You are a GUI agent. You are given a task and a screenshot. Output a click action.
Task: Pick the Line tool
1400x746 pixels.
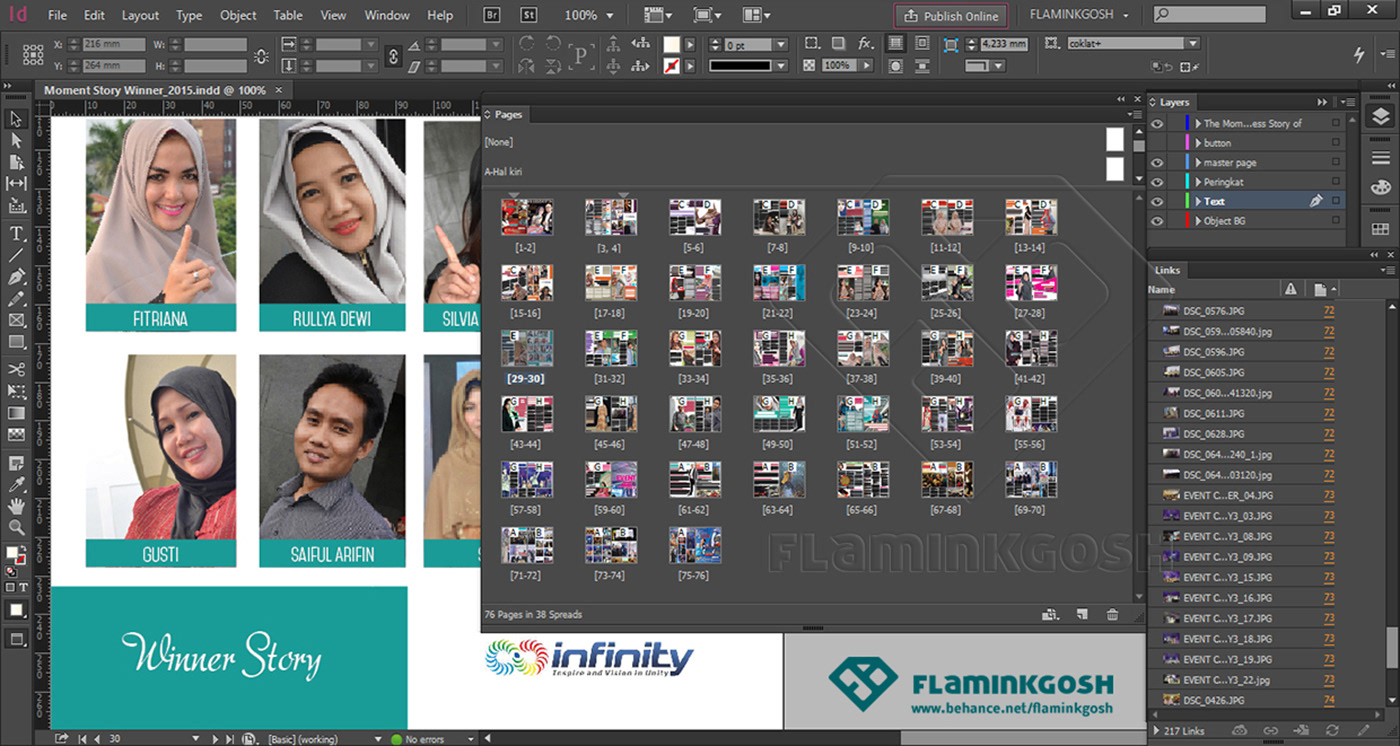pyautogui.click(x=16, y=255)
